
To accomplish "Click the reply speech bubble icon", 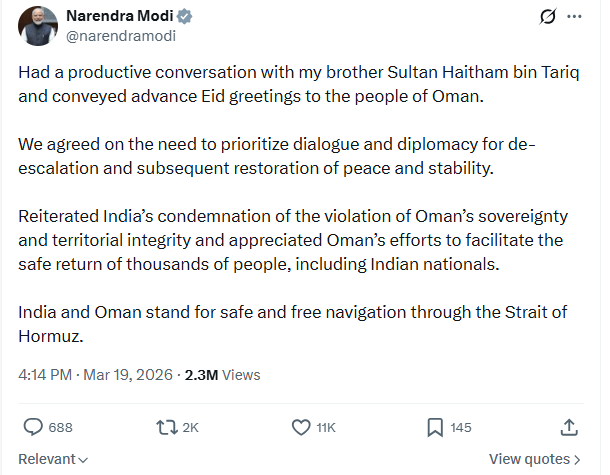I will [33, 427].
